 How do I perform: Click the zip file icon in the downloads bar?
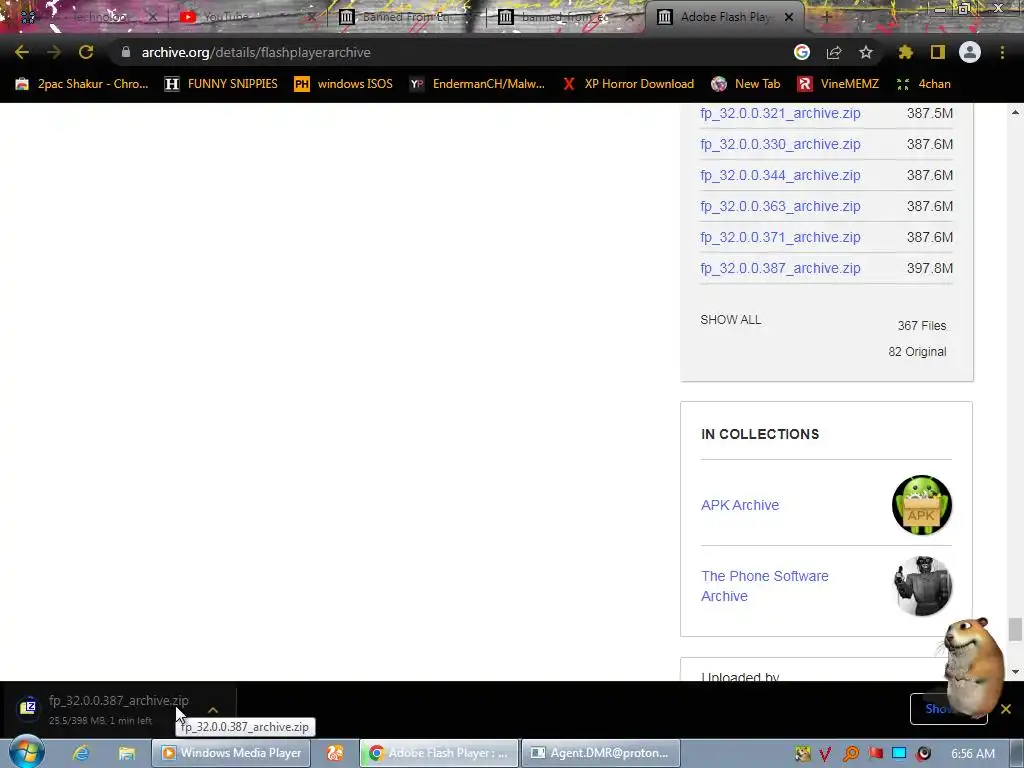[x=28, y=707]
